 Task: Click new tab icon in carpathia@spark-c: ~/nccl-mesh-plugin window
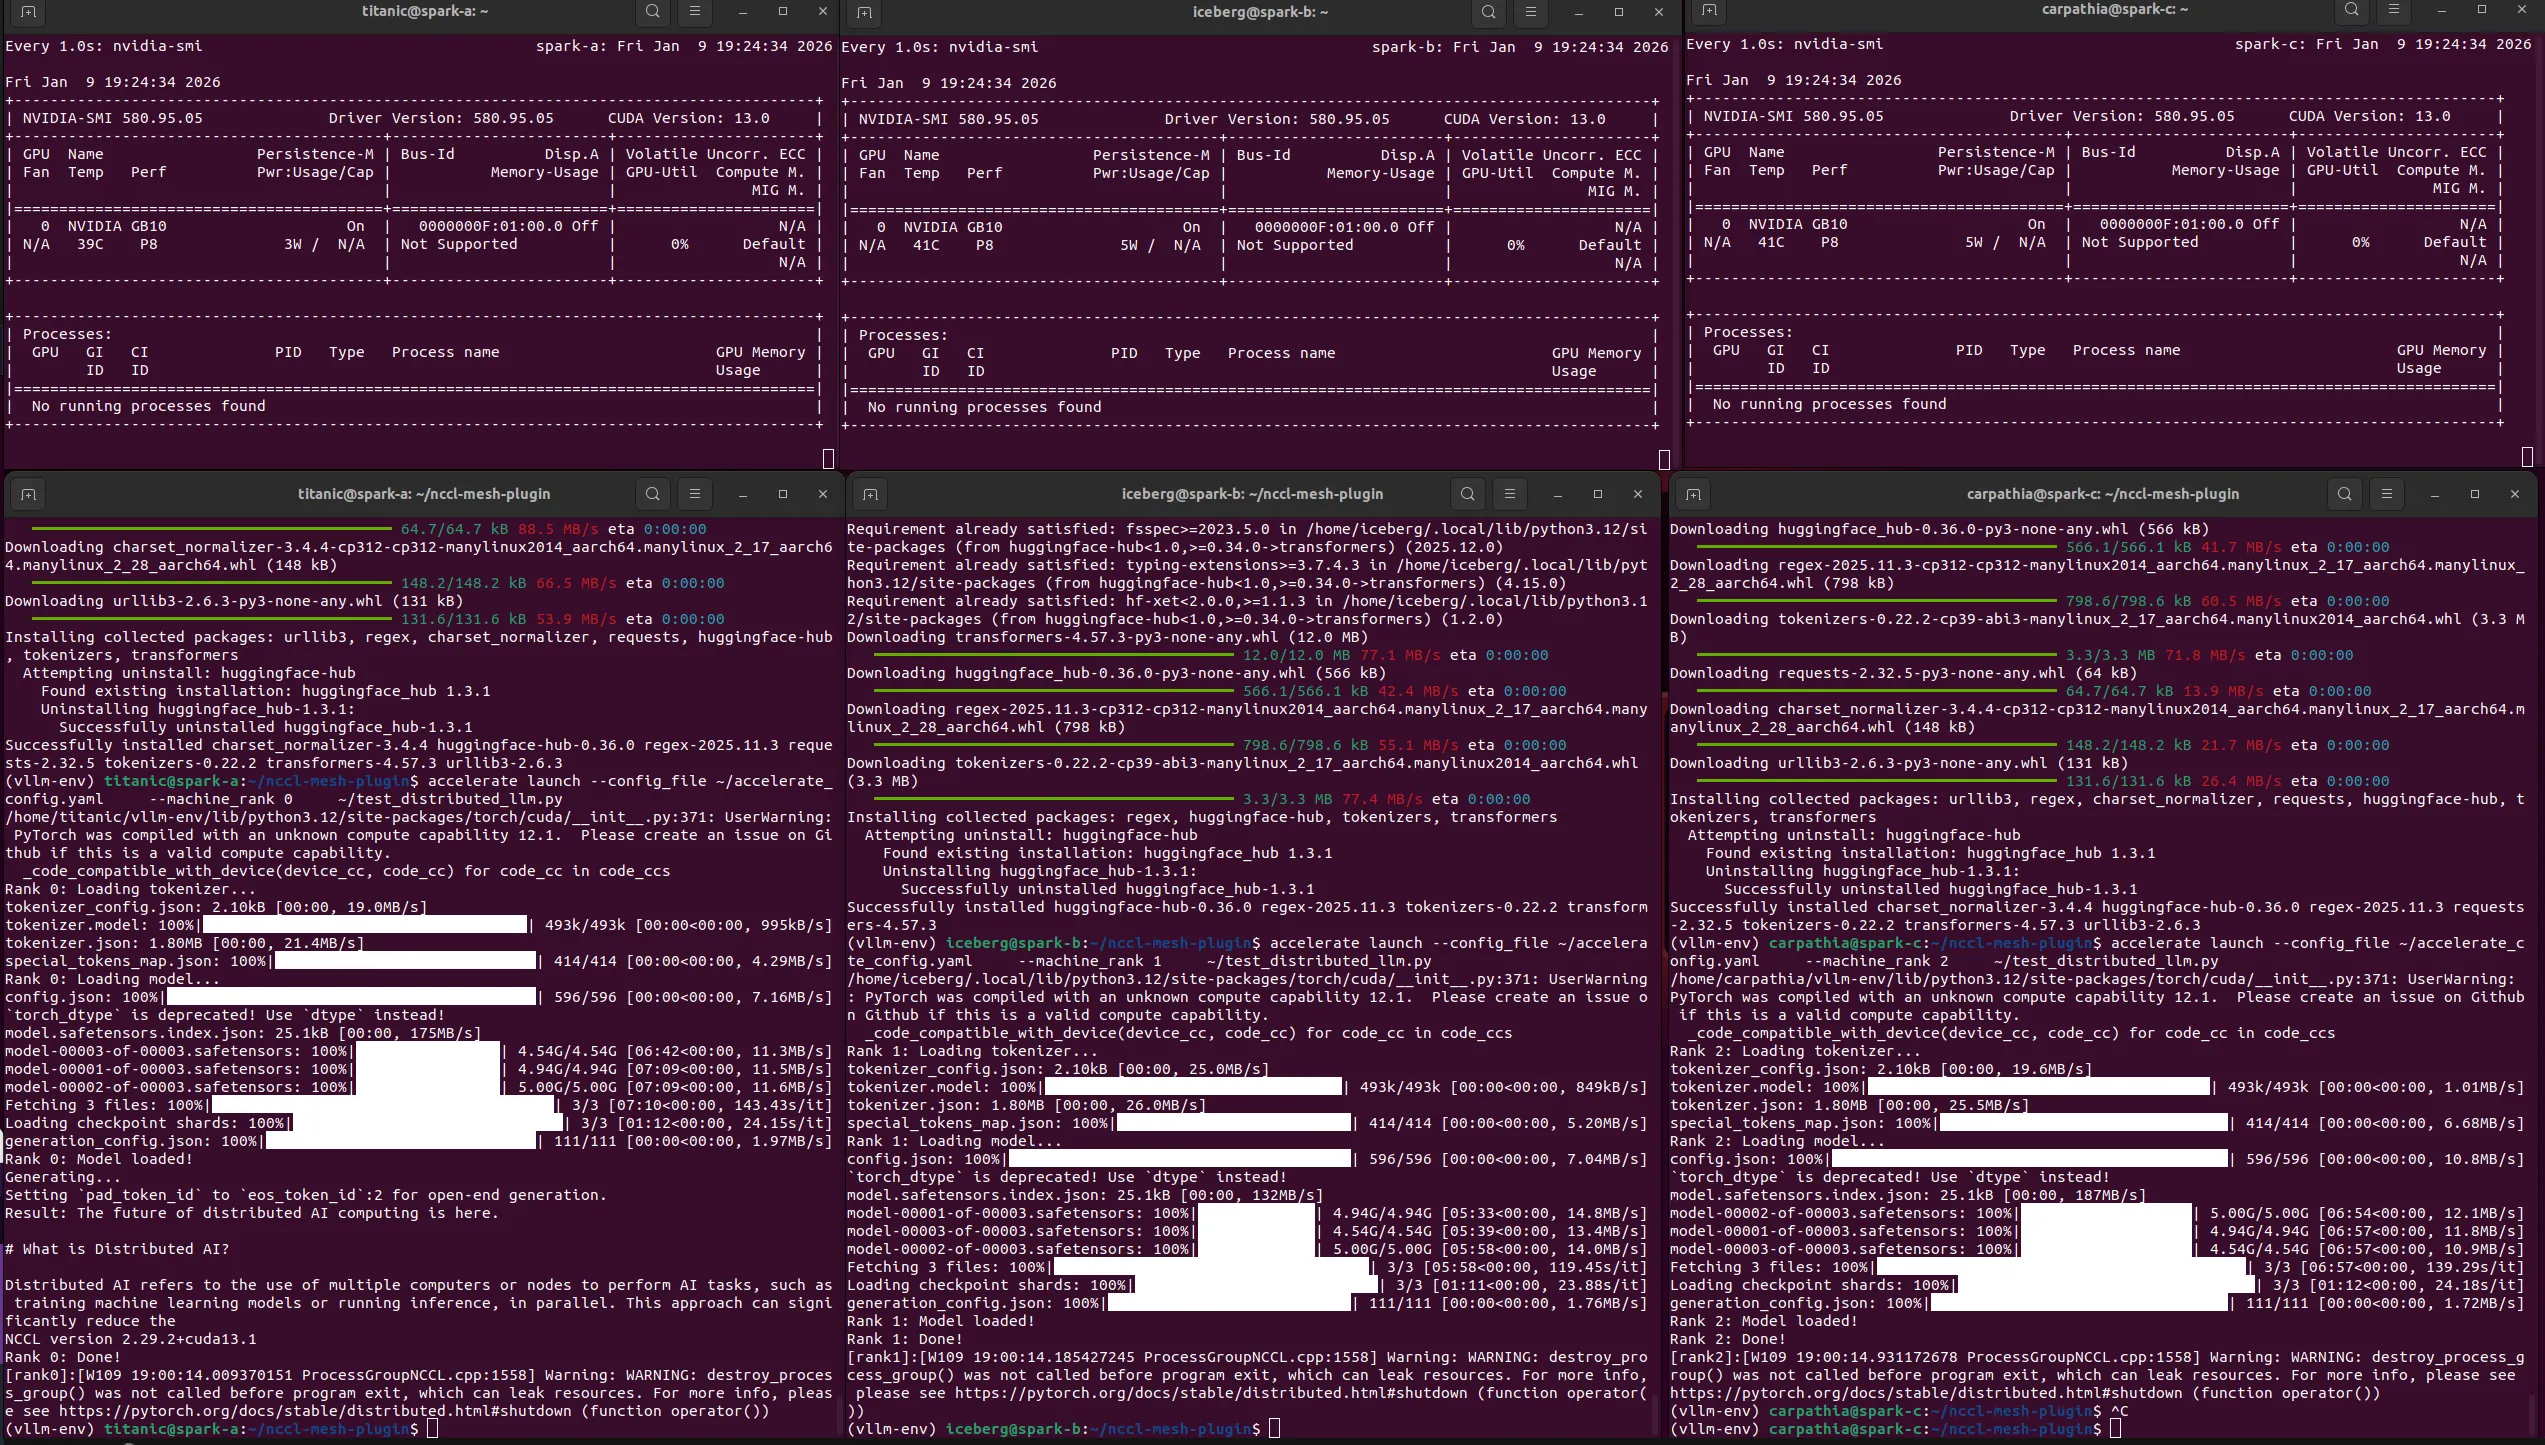(x=1693, y=494)
